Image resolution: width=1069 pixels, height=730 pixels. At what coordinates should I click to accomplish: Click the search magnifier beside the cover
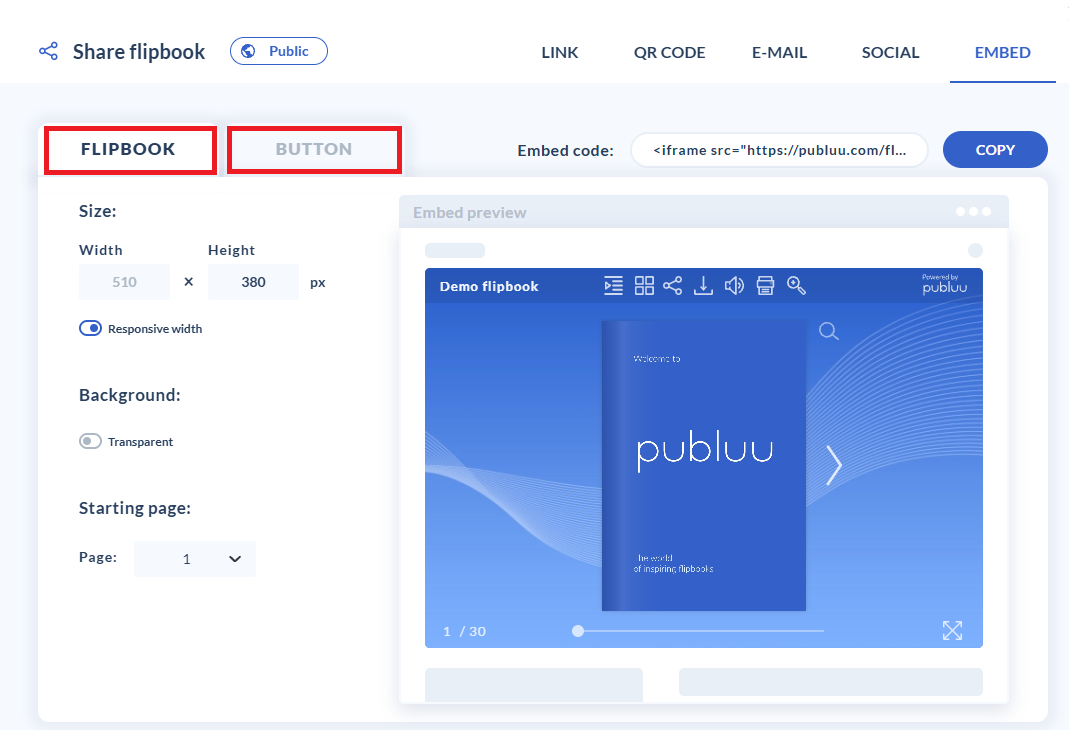coord(828,331)
